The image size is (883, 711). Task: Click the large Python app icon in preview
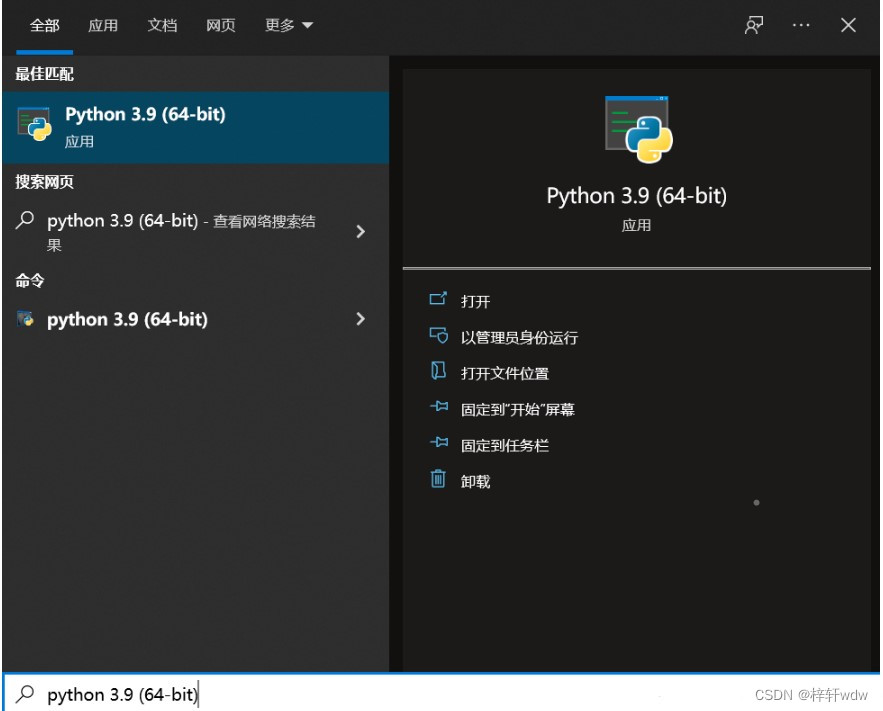pyautogui.click(x=639, y=129)
